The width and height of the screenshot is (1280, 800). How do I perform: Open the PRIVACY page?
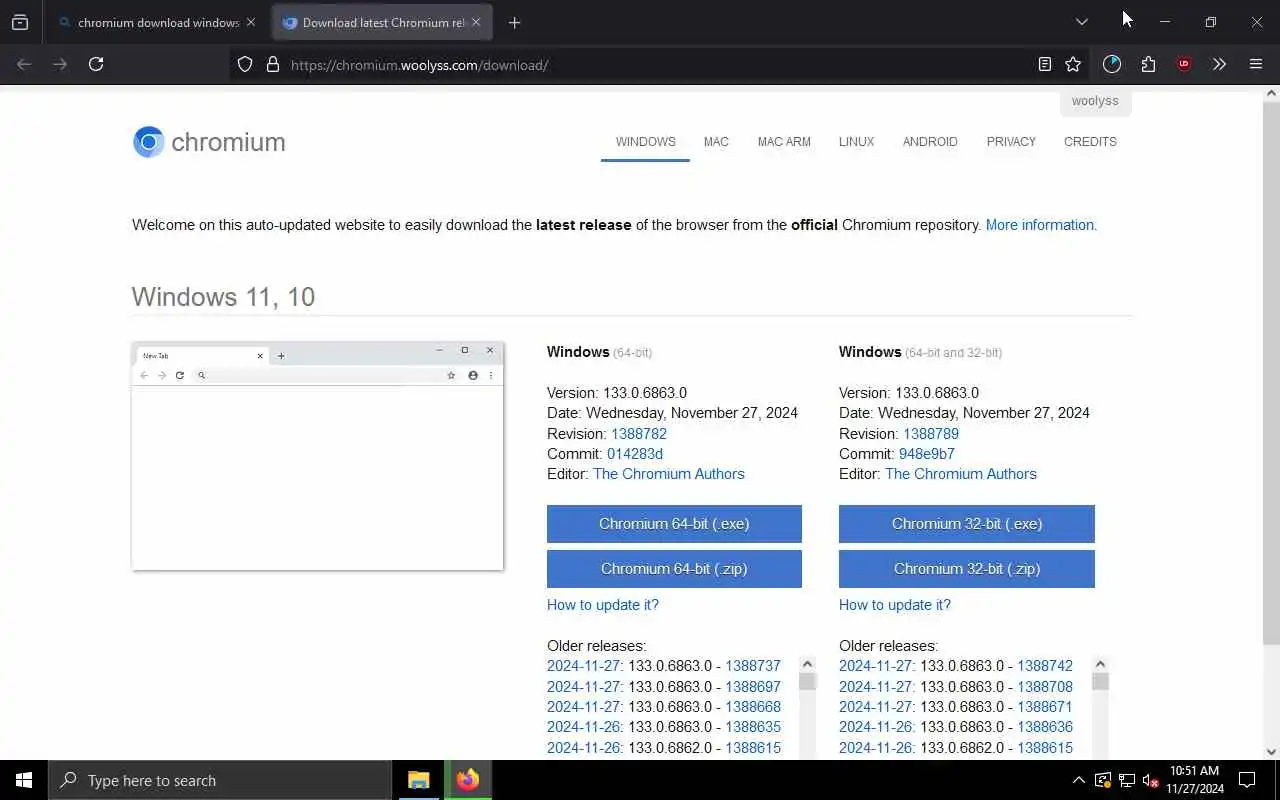pyautogui.click(x=1011, y=142)
